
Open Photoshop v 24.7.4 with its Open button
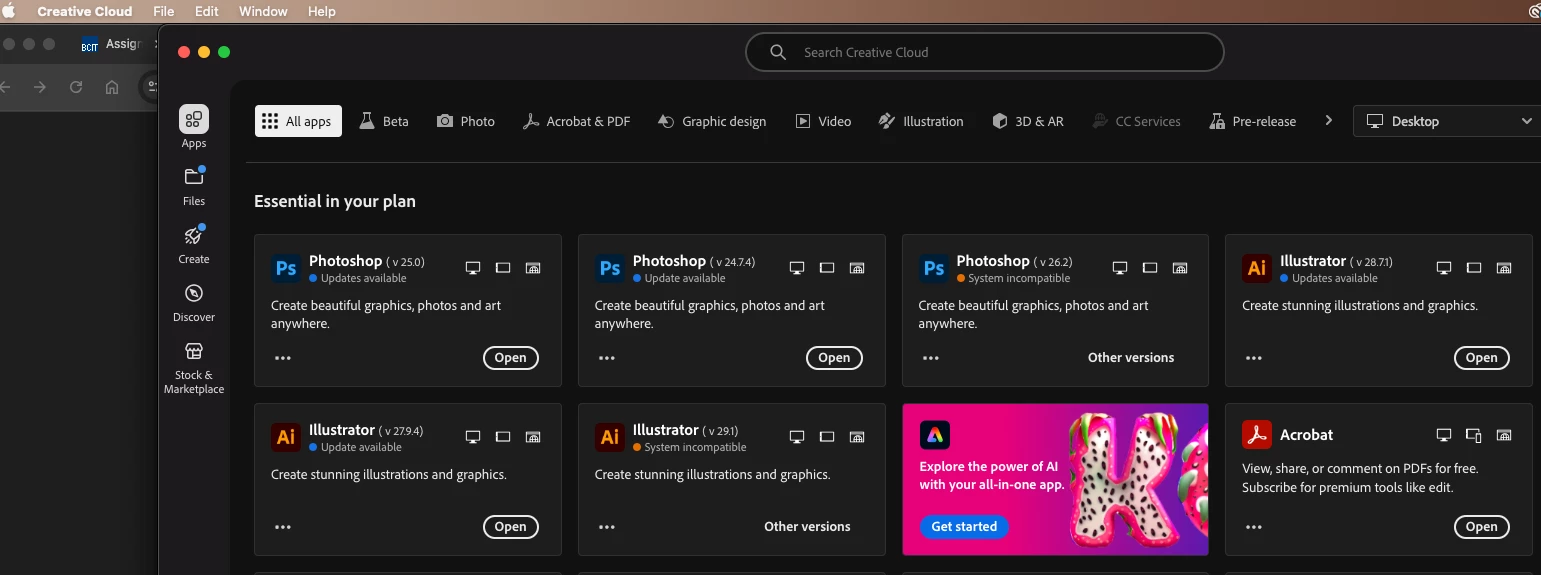[834, 358]
